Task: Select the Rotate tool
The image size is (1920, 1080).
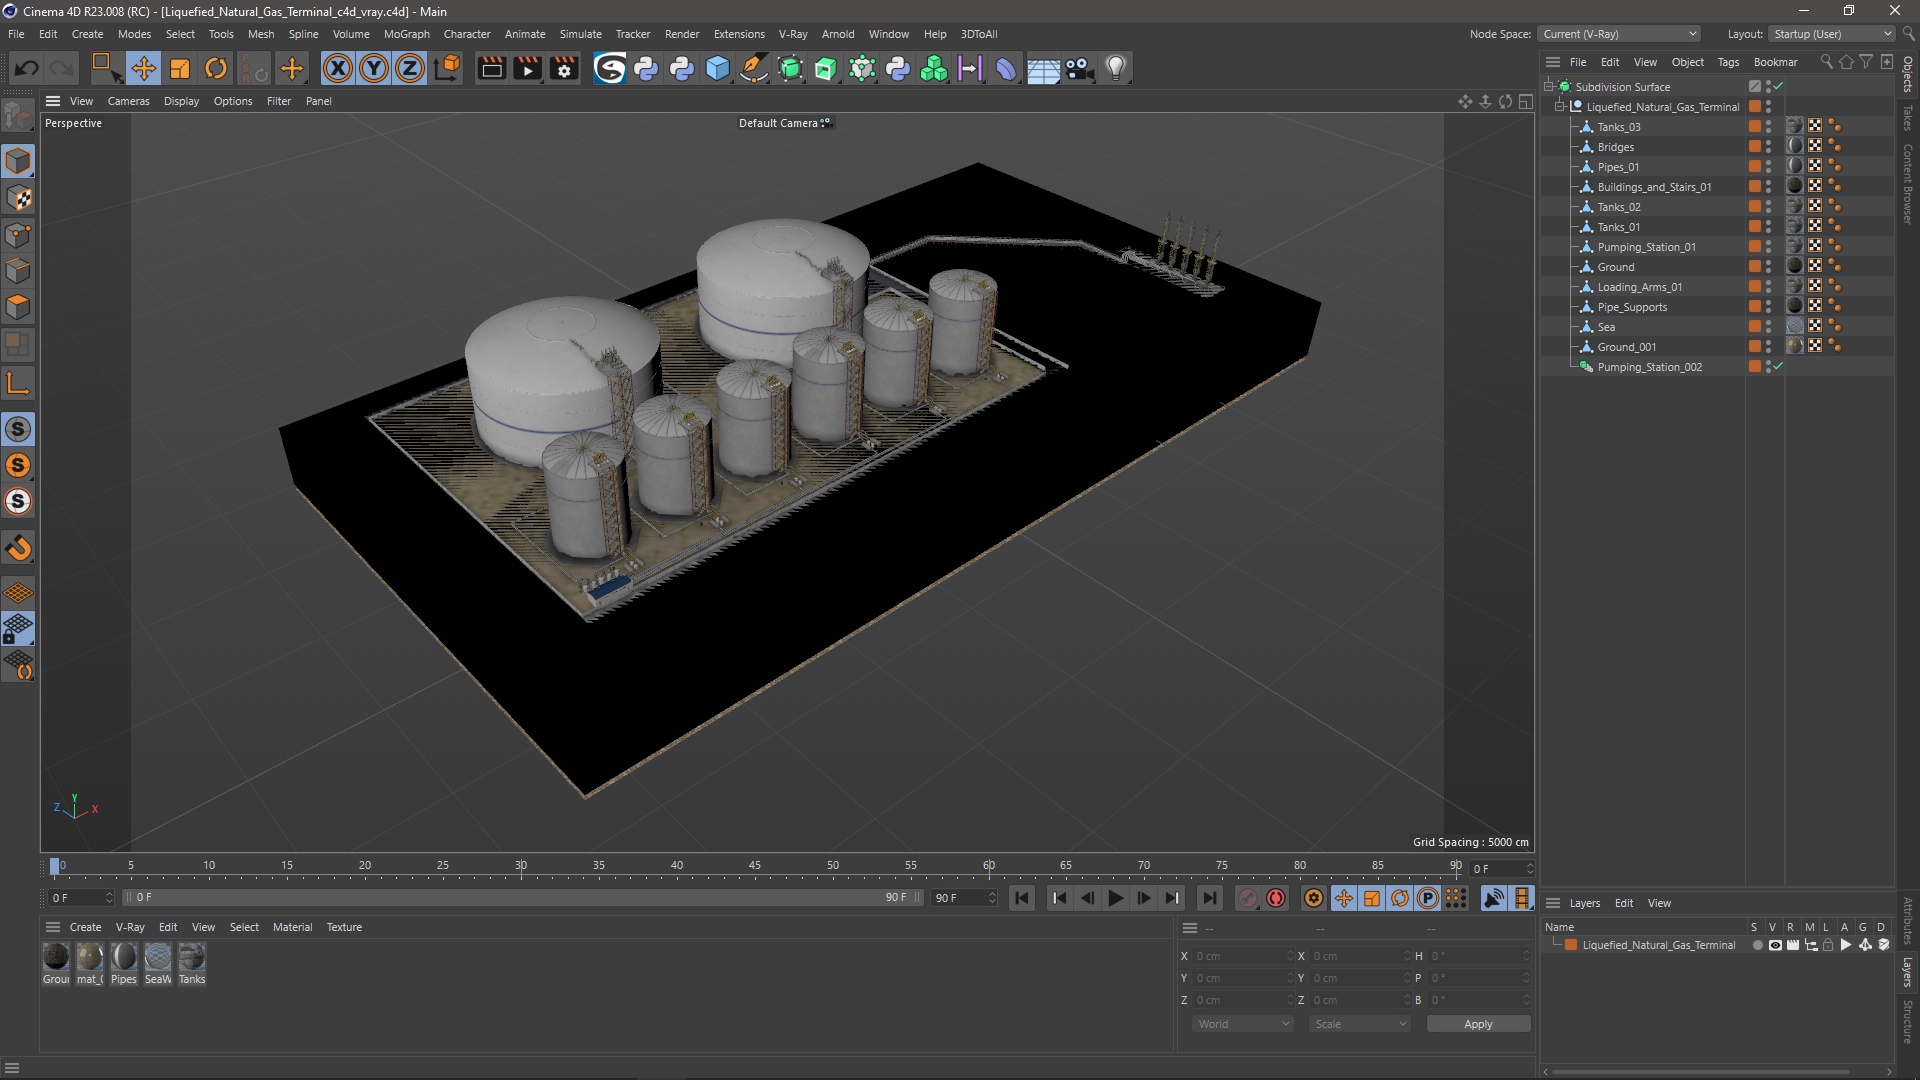Action: coord(216,68)
